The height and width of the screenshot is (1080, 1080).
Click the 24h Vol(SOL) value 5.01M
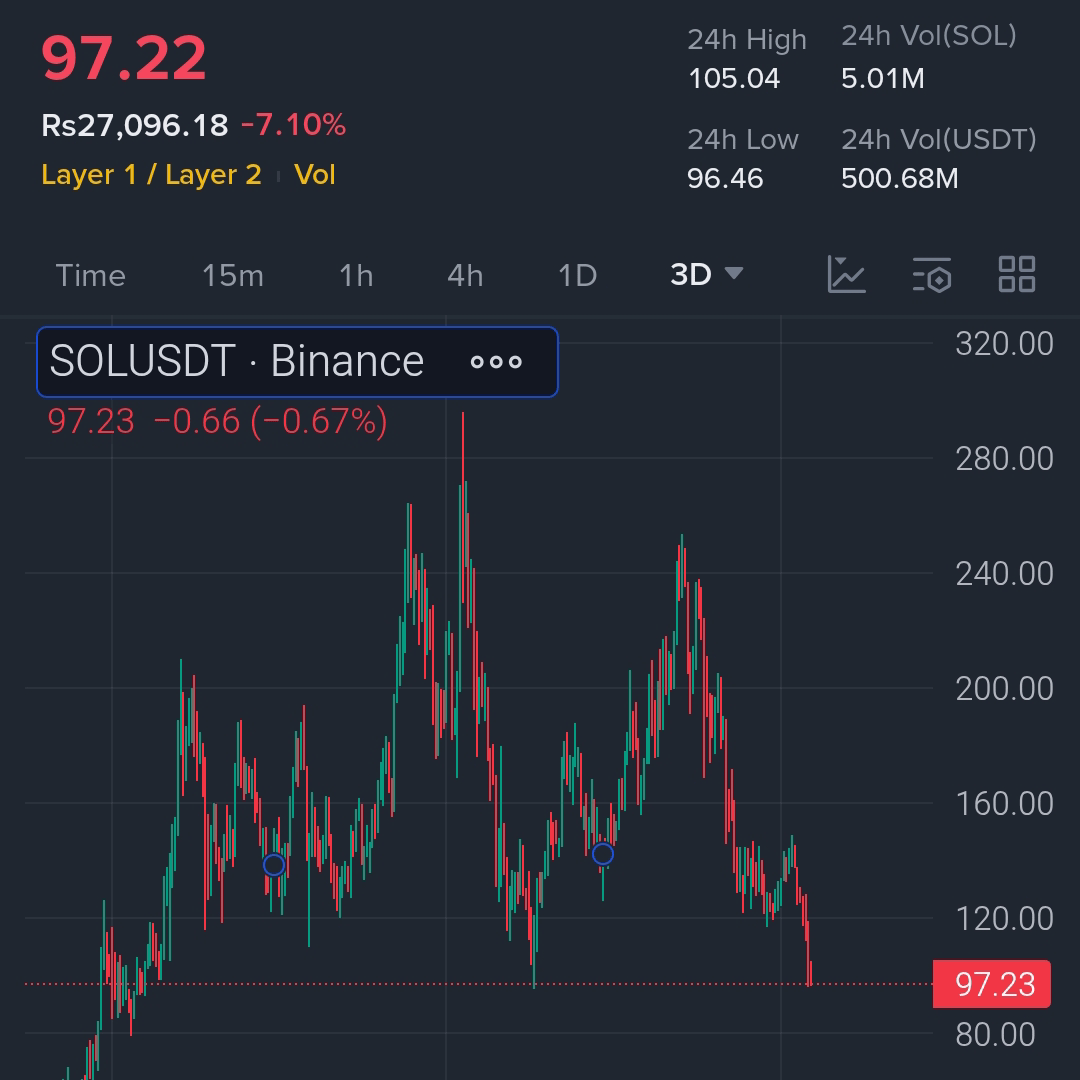click(x=883, y=79)
